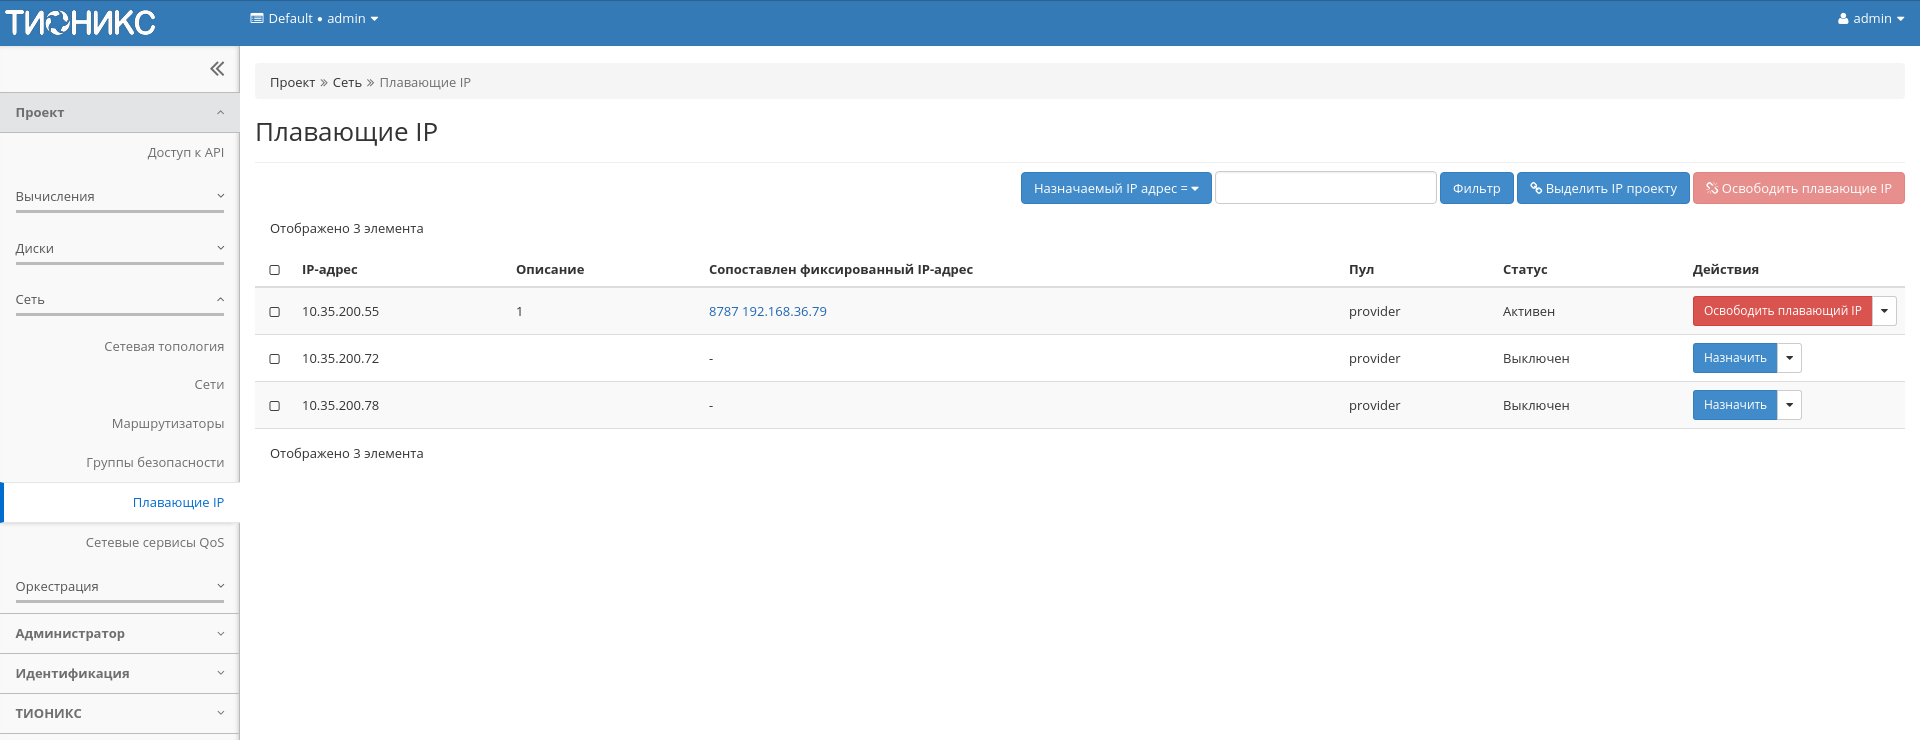The image size is (1920, 740).
Task: Click Назначить for IP 10.35.200.78
Action: pyautogui.click(x=1734, y=405)
